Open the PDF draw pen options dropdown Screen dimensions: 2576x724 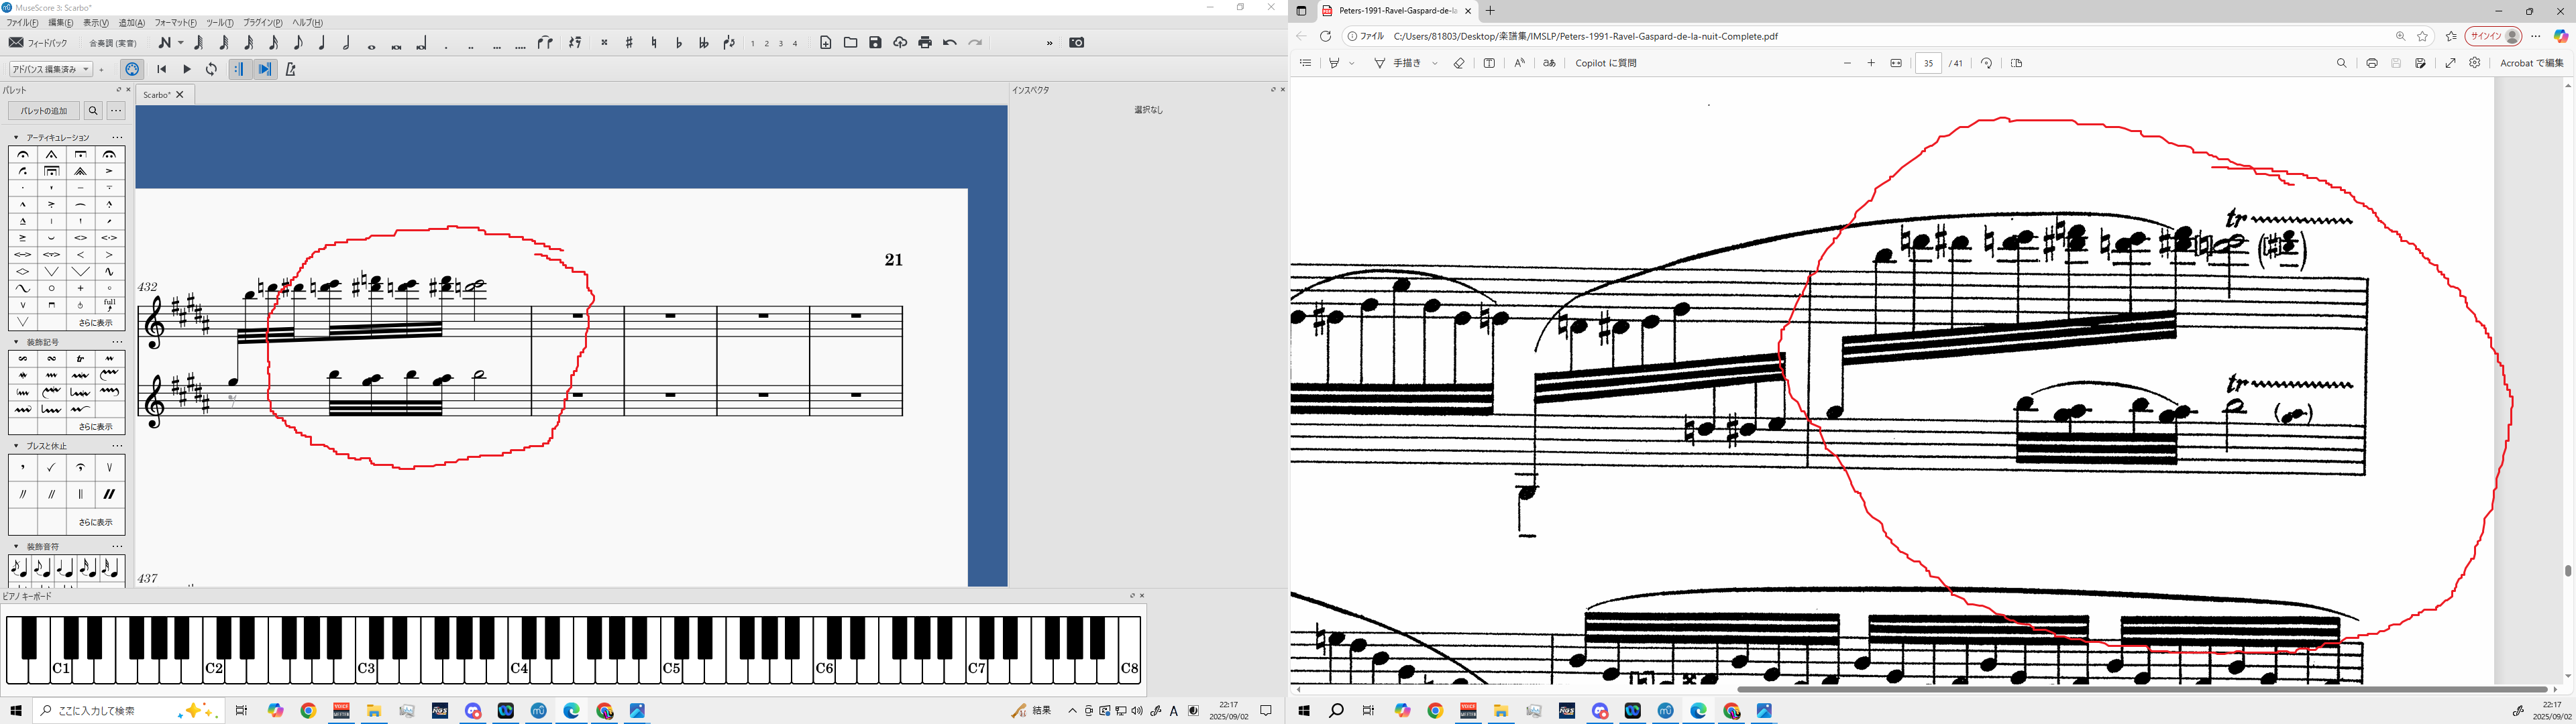[x=1435, y=63]
